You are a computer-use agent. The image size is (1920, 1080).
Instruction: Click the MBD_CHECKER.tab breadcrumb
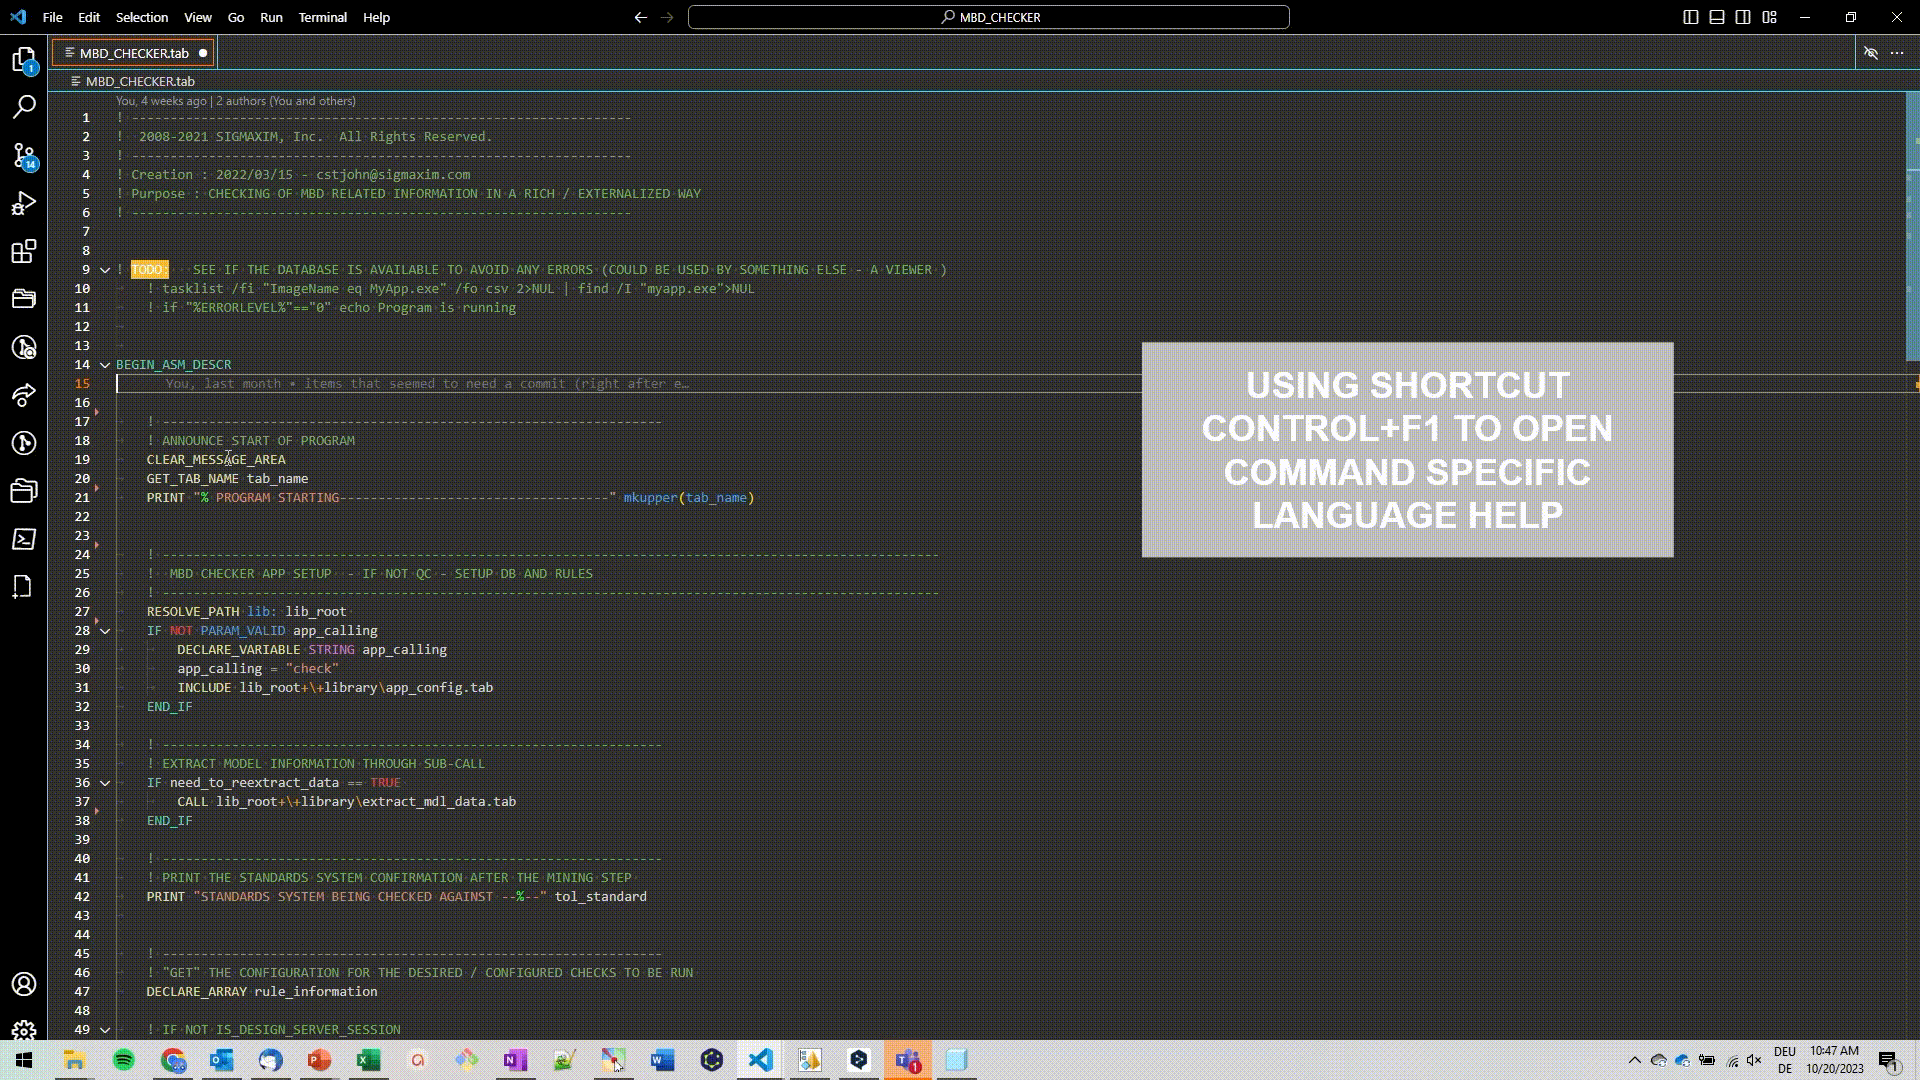[139, 81]
